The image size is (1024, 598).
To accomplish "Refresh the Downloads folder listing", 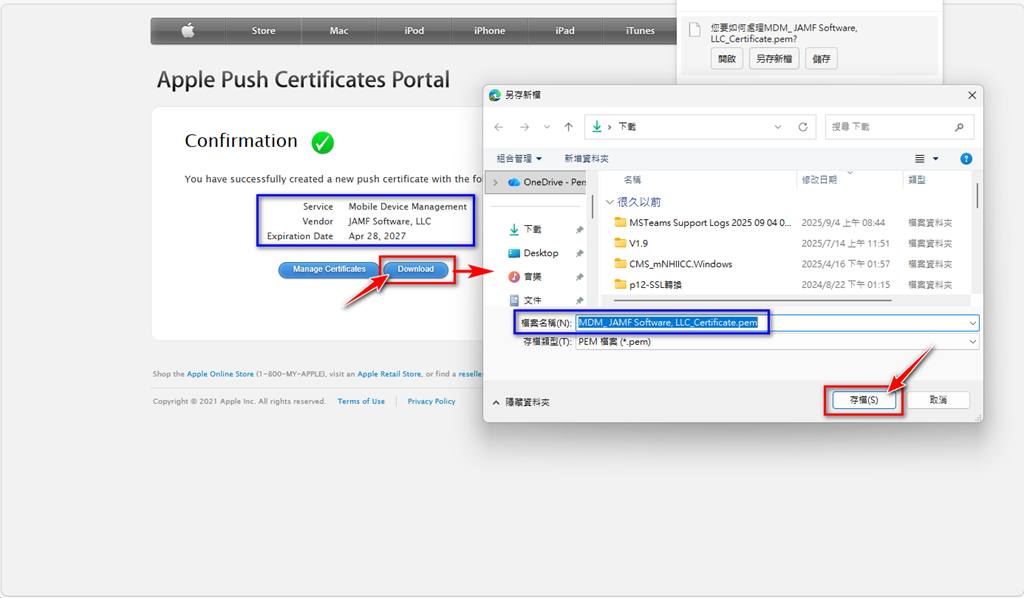I will pyautogui.click(x=802, y=127).
